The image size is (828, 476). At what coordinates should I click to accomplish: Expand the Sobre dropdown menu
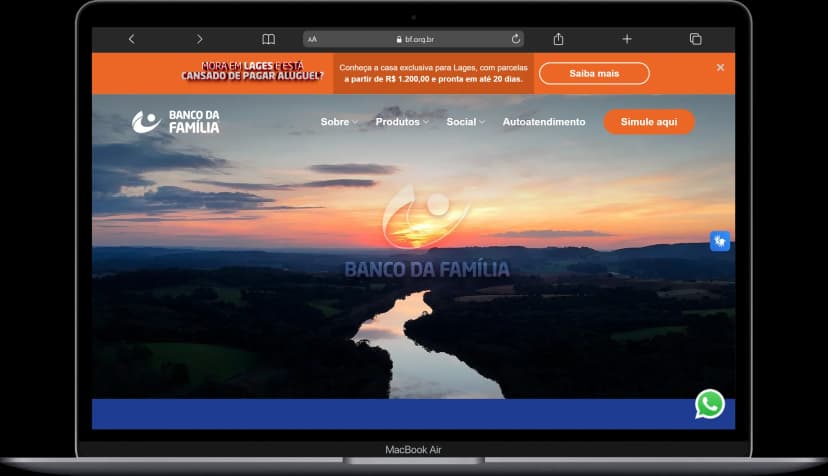click(338, 122)
